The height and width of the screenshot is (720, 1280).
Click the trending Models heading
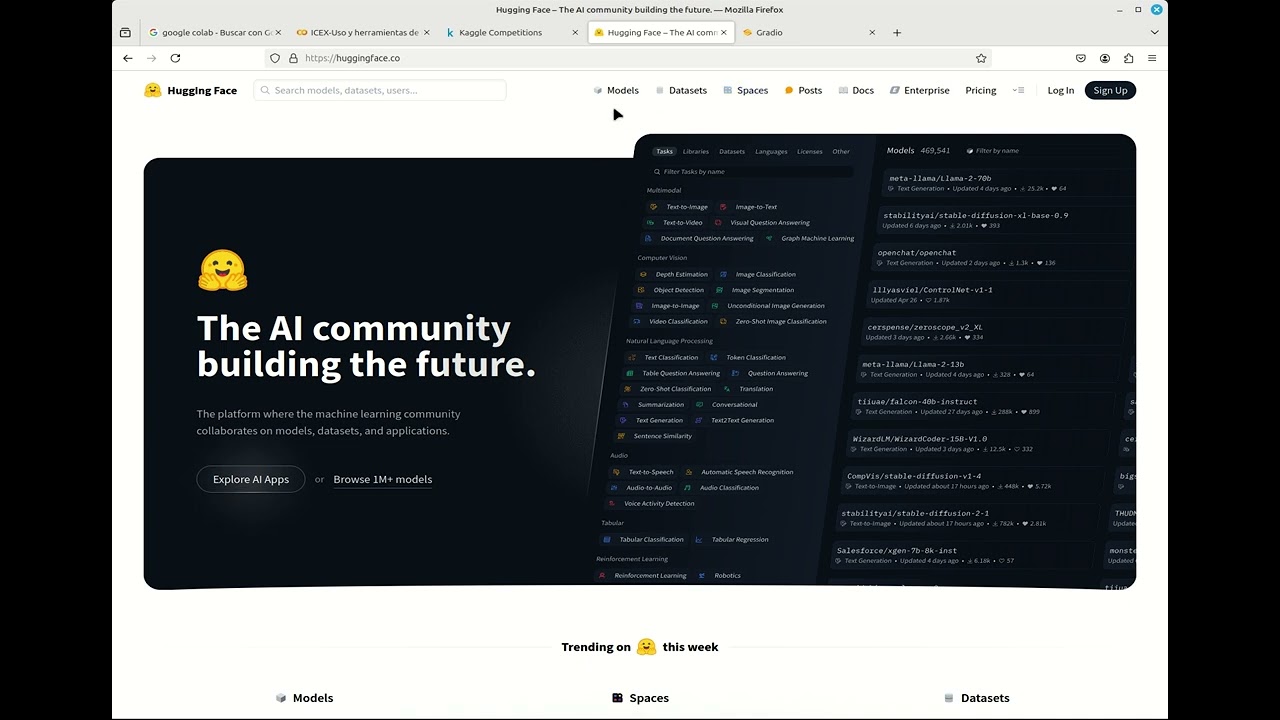point(313,698)
